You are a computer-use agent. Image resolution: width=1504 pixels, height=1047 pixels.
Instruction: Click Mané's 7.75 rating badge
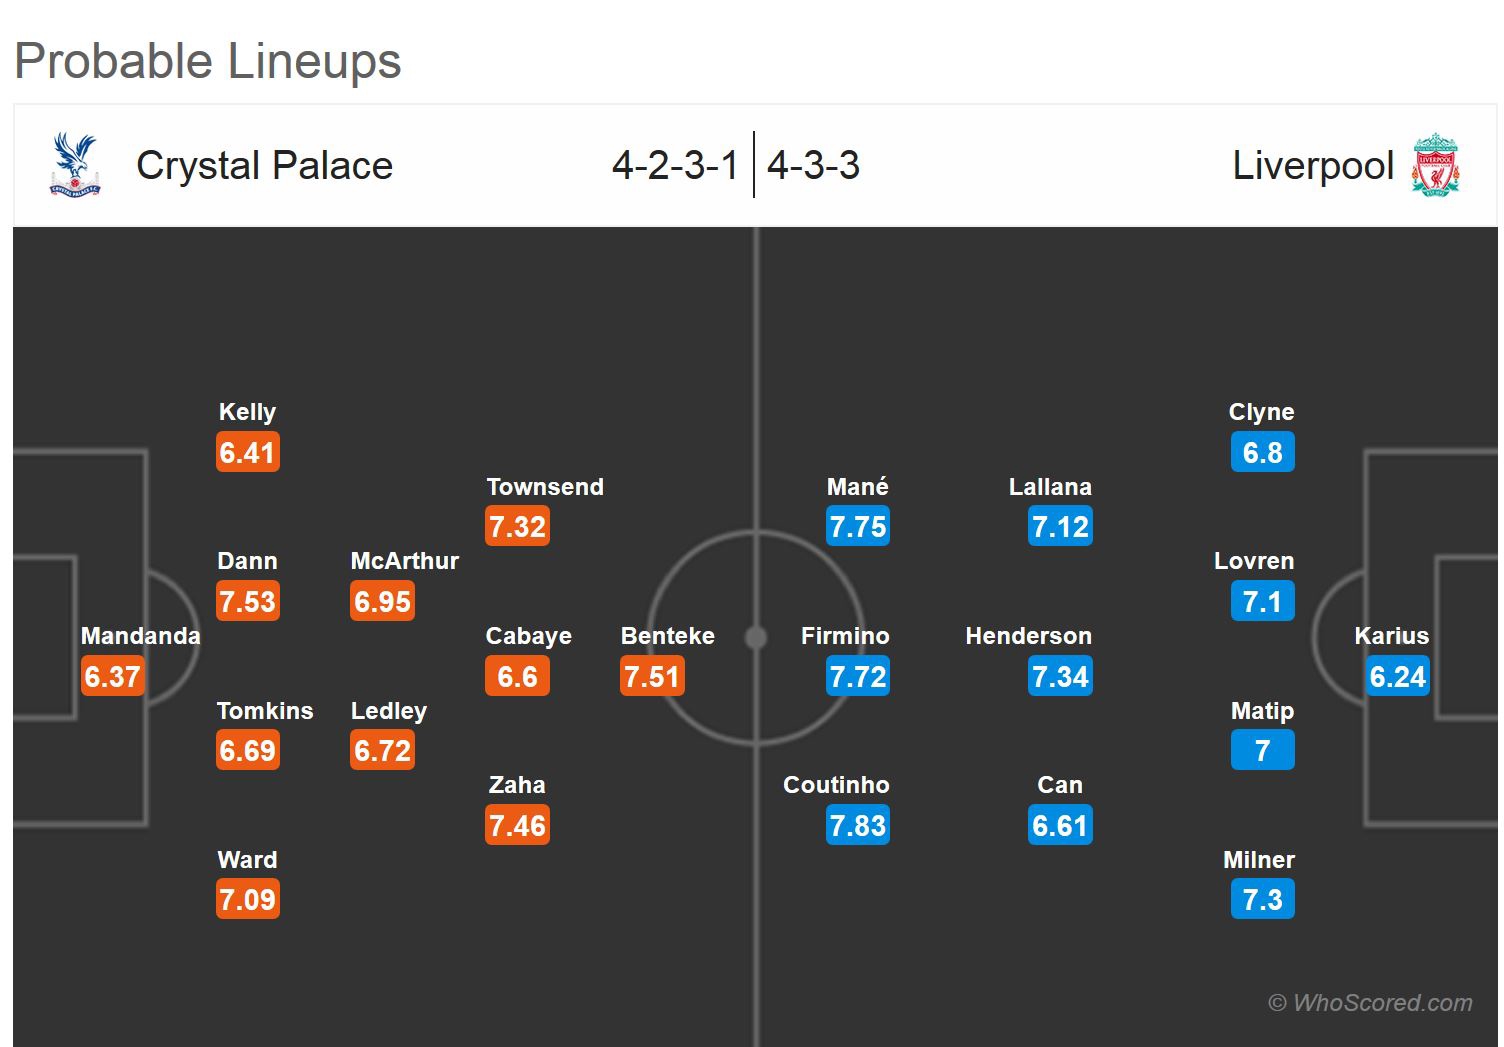858,527
